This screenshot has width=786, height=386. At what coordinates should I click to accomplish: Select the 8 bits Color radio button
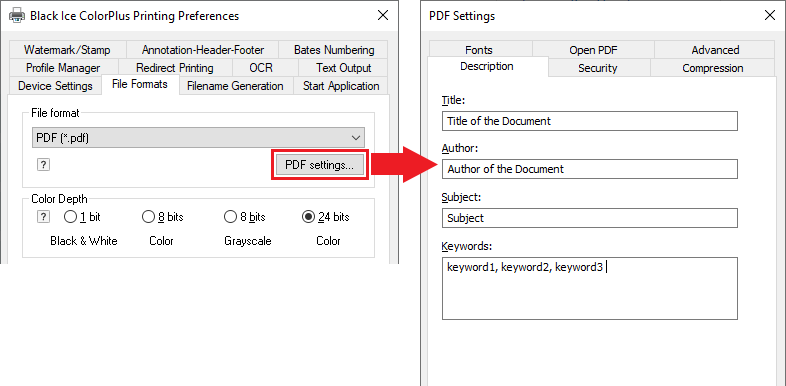(148, 217)
